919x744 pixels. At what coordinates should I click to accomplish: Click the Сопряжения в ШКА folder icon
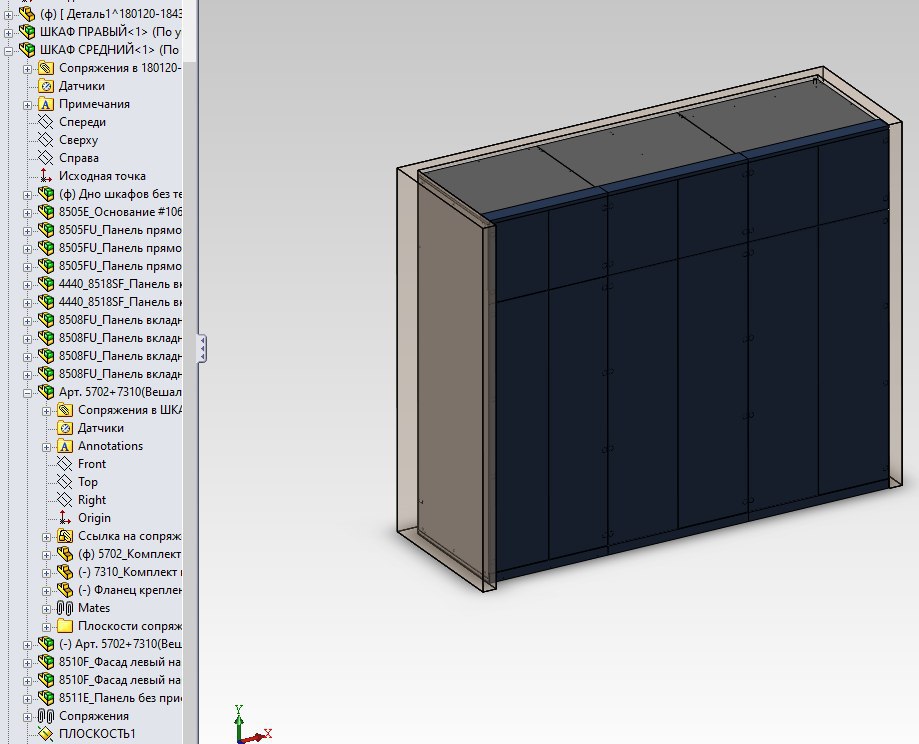(x=64, y=410)
